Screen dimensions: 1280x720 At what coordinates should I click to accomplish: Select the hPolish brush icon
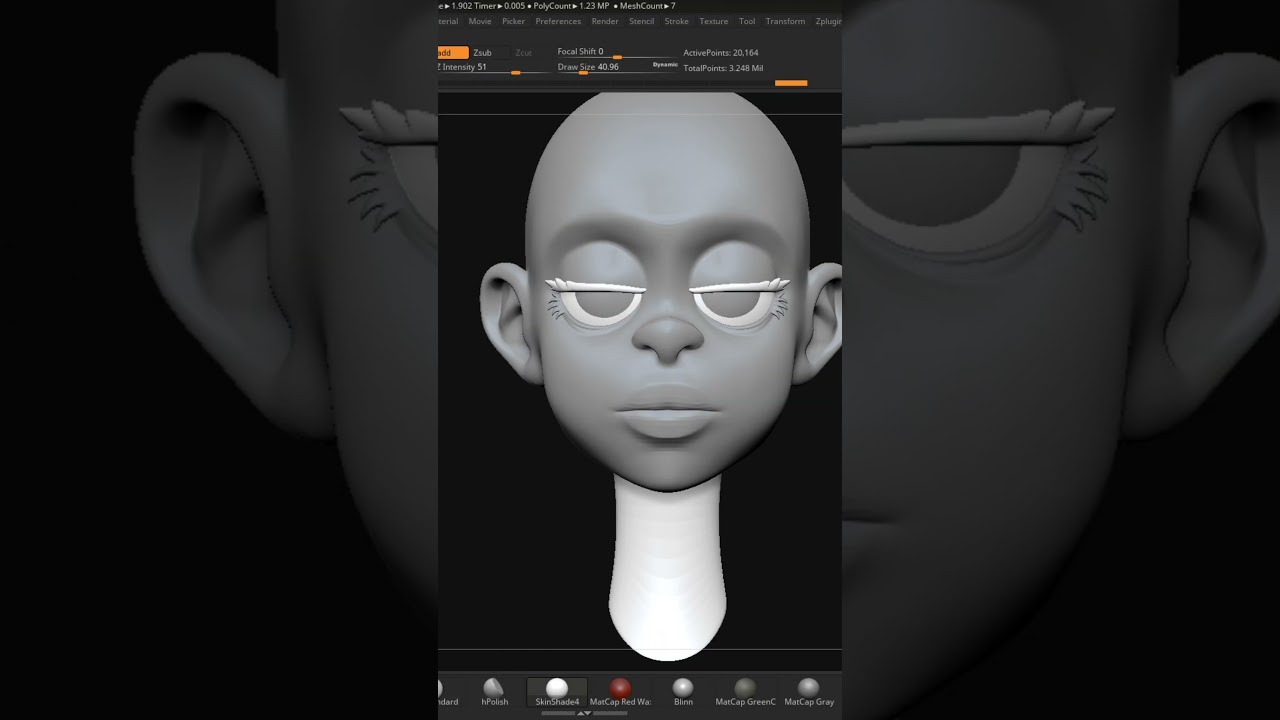pos(494,691)
